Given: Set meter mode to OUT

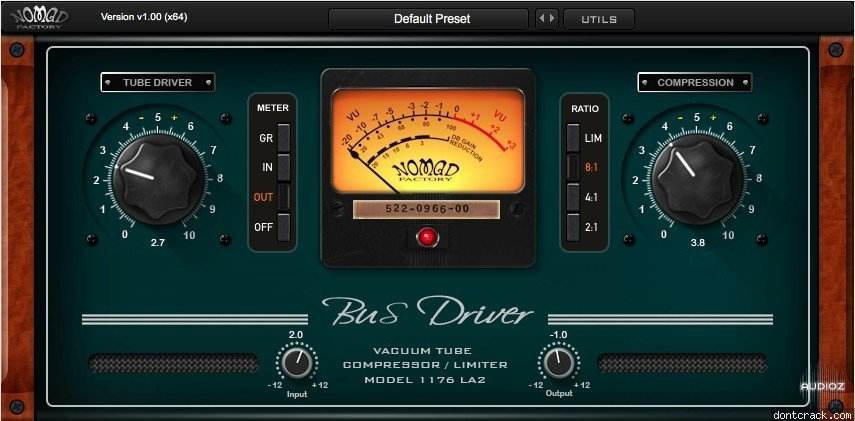Looking at the screenshot, I should tap(284, 197).
